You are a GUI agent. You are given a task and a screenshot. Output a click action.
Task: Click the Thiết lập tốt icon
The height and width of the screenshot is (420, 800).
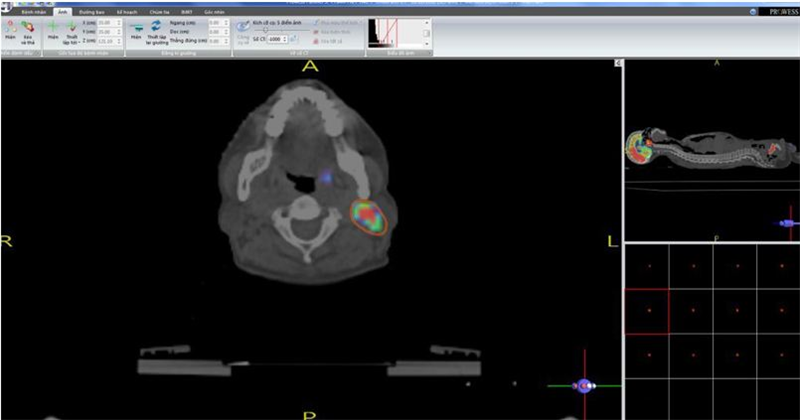coord(71,28)
